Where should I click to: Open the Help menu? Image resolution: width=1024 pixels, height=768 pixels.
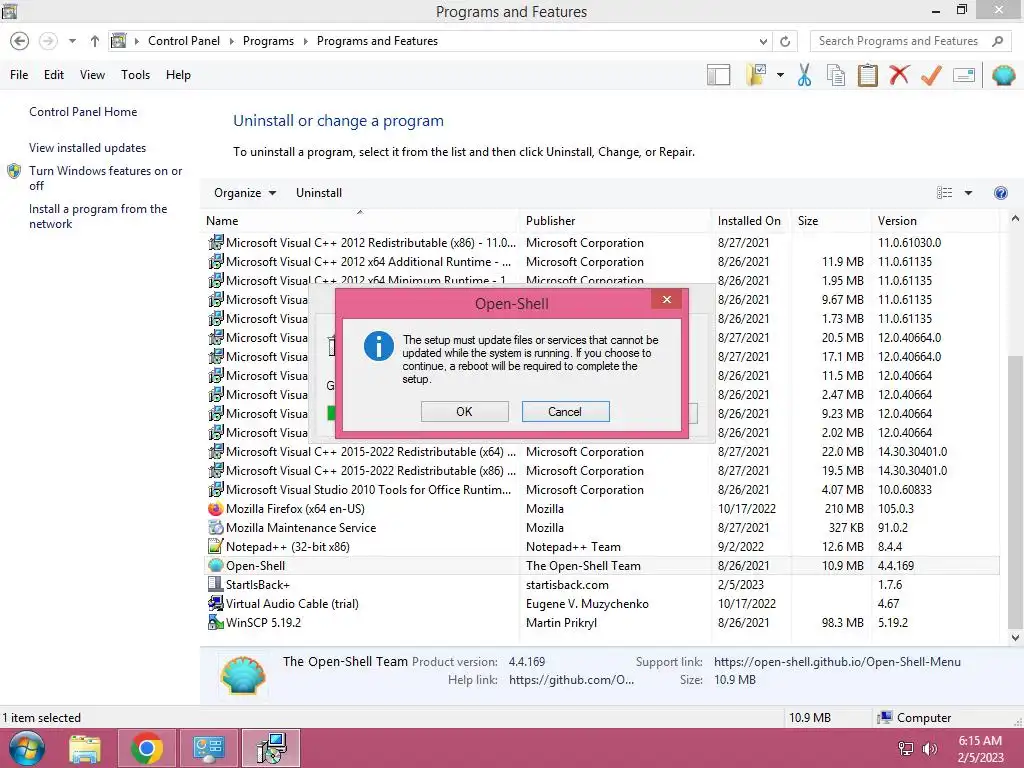pyautogui.click(x=178, y=75)
